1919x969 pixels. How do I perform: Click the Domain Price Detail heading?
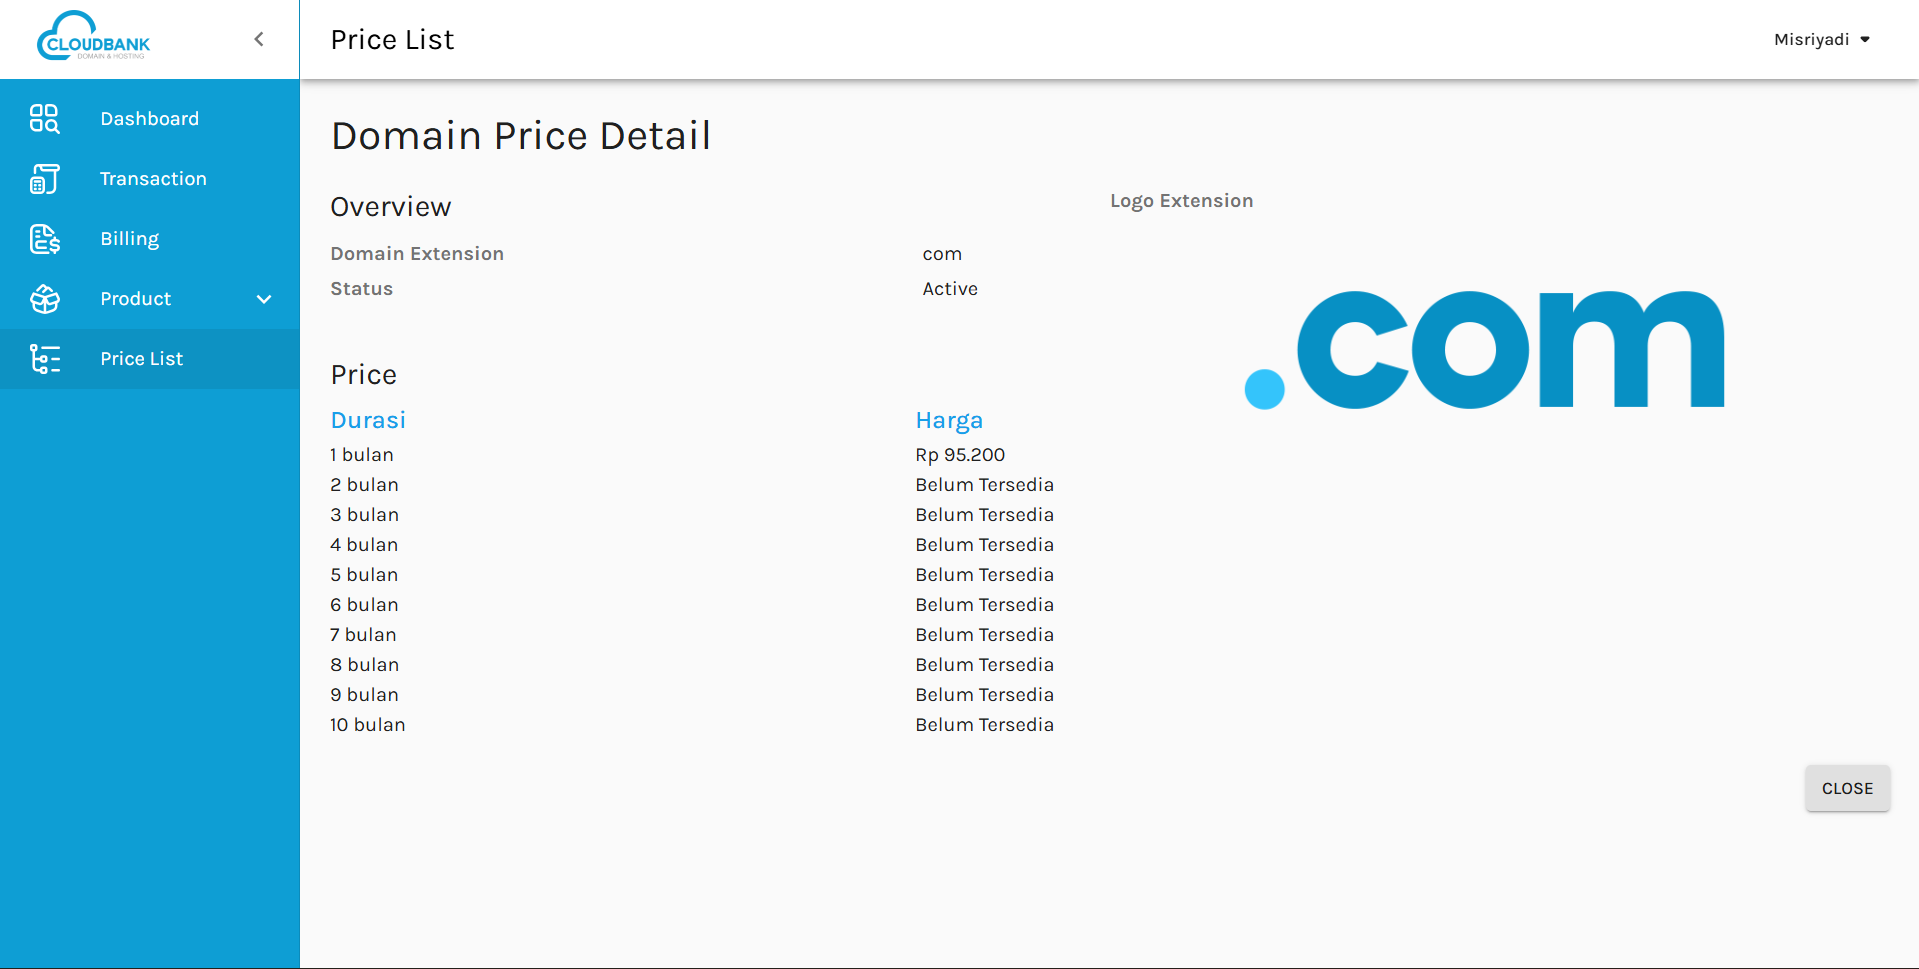click(x=520, y=136)
